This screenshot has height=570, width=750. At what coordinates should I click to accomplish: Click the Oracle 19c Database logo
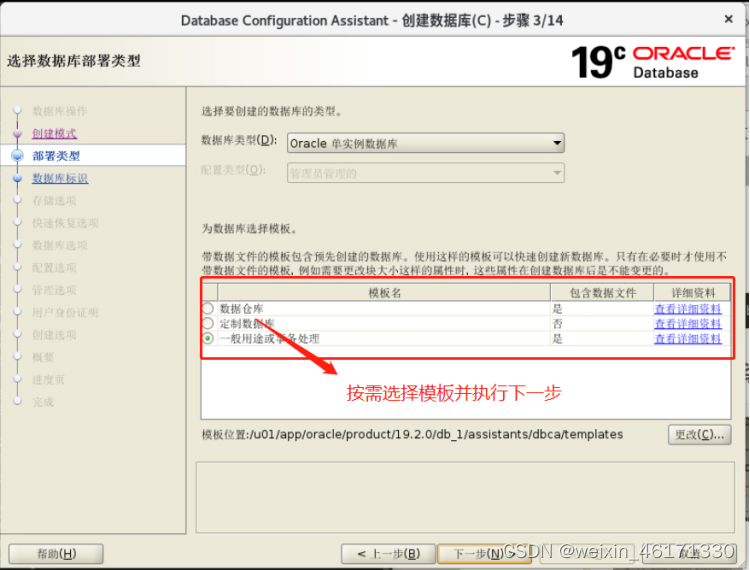[x=653, y=62]
